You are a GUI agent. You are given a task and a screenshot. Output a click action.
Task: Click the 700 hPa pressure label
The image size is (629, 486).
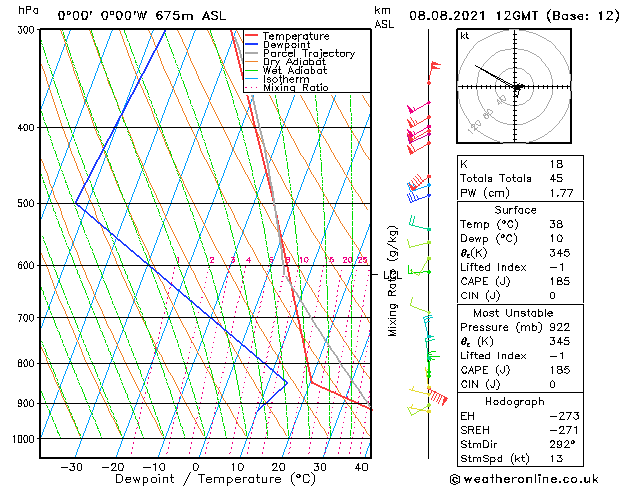pyautogui.click(x=28, y=318)
